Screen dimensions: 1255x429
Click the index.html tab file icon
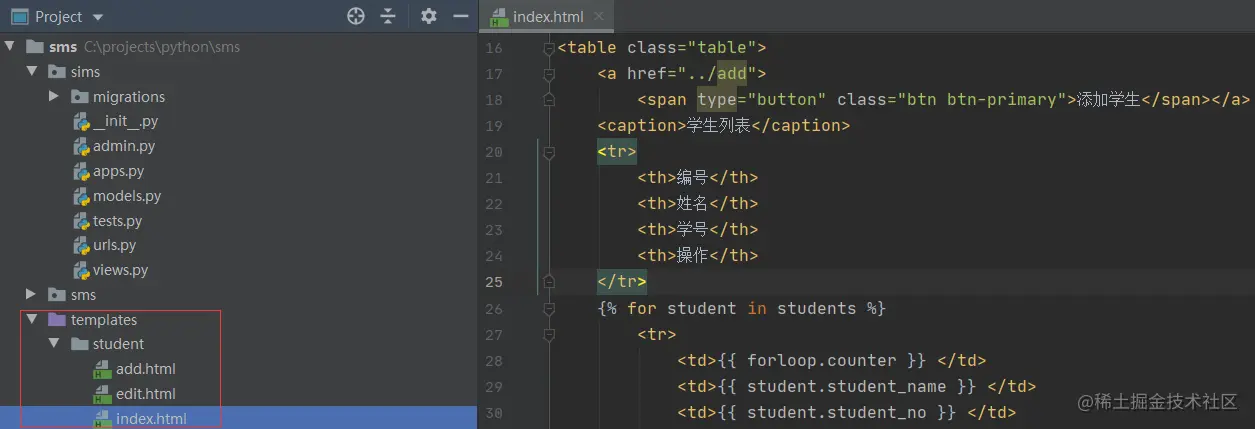pyautogui.click(x=498, y=17)
